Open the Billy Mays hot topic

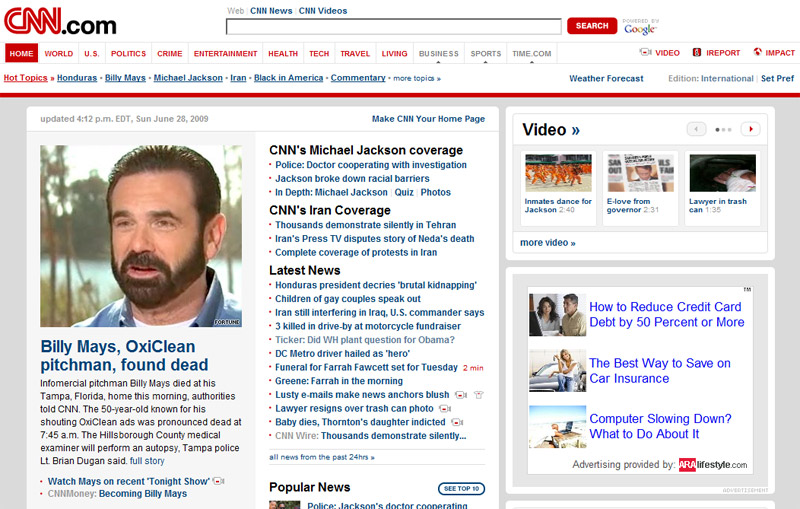pos(126,78)
